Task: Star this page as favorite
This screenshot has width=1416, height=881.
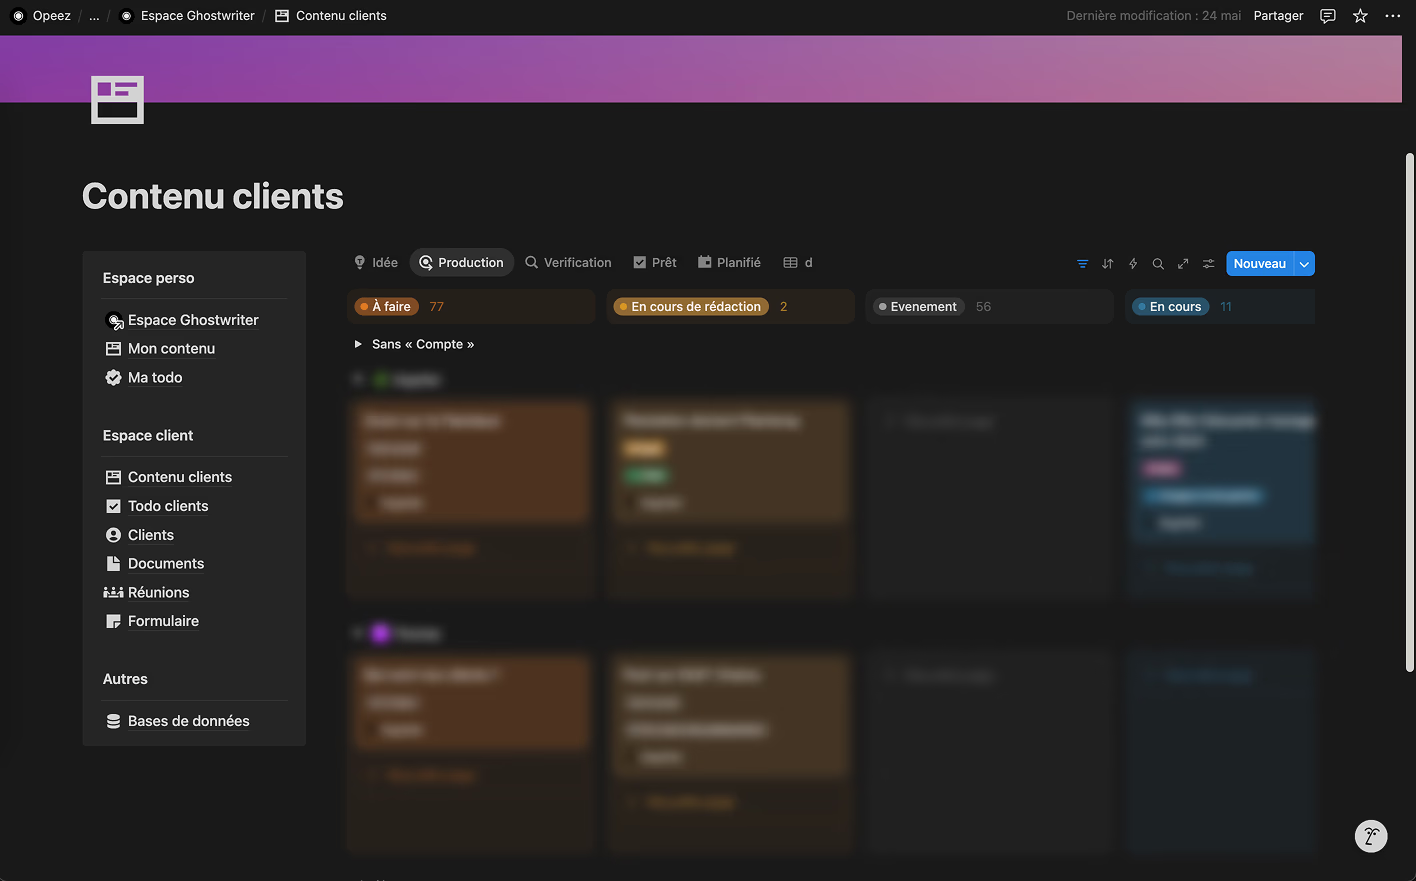Action: pos(1360,16)
